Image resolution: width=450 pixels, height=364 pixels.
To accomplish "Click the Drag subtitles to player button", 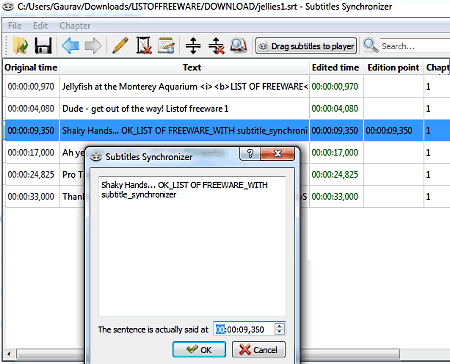I will (x=306, y=46).
